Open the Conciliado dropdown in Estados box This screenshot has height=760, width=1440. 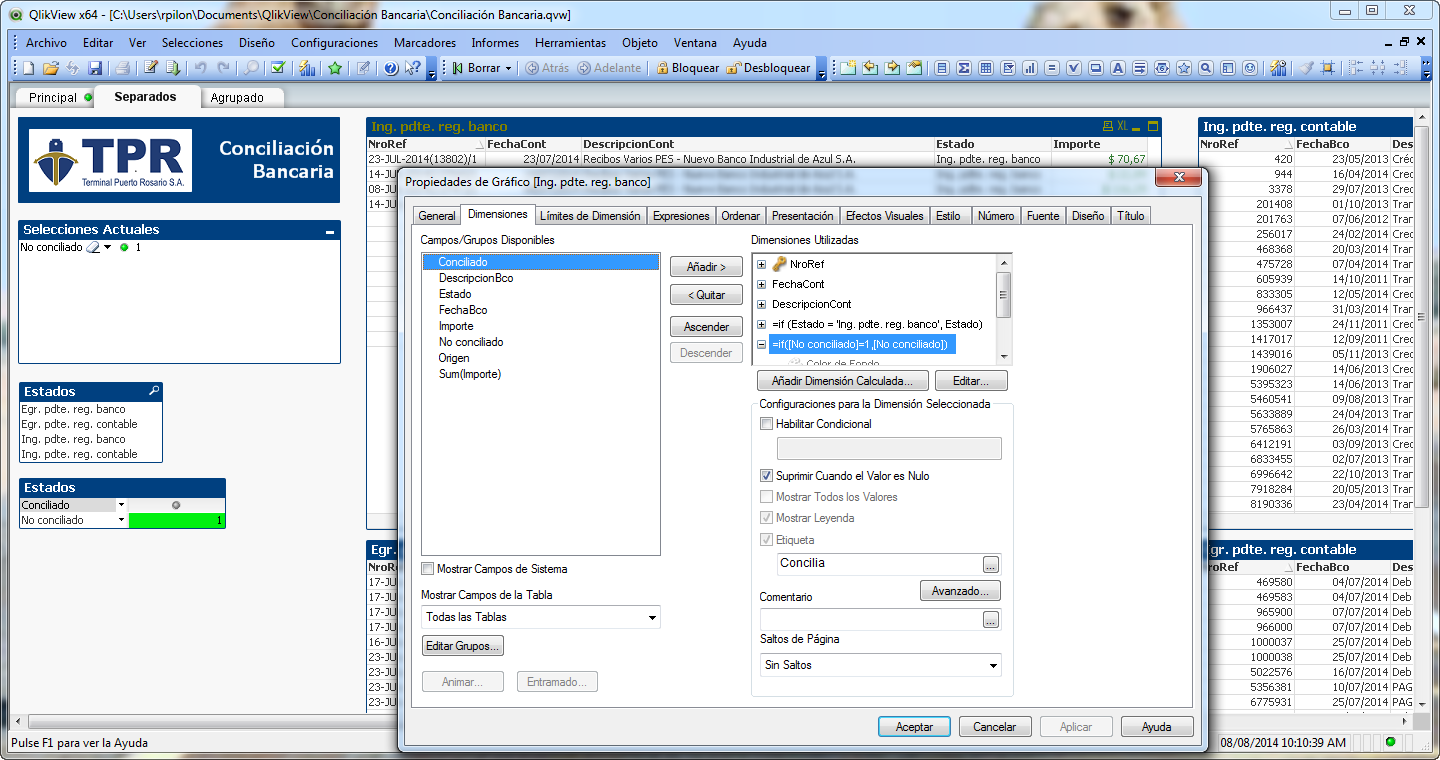point(121,505)
